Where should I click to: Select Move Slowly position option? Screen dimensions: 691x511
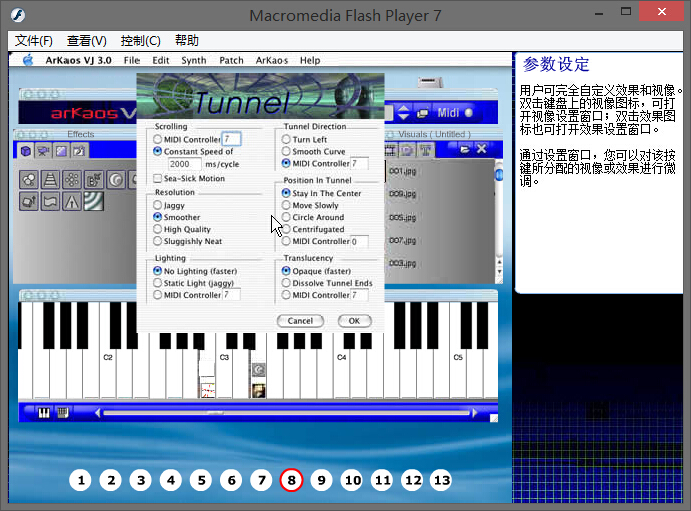tap(286, 205)
